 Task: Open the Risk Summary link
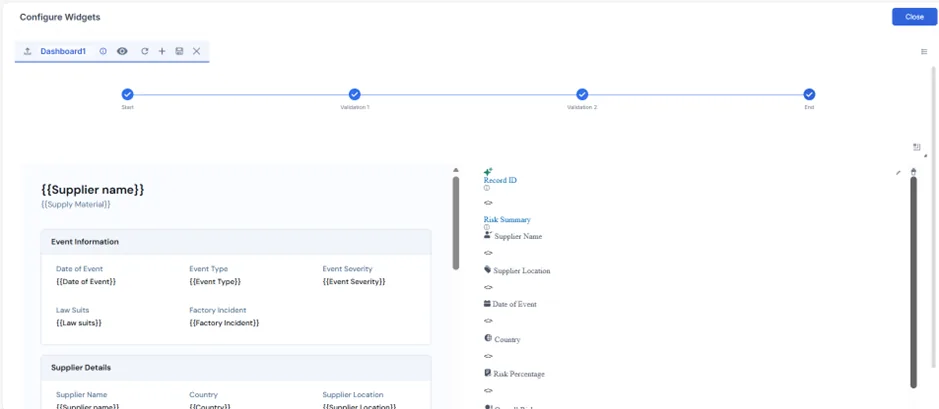click(507, 220)
